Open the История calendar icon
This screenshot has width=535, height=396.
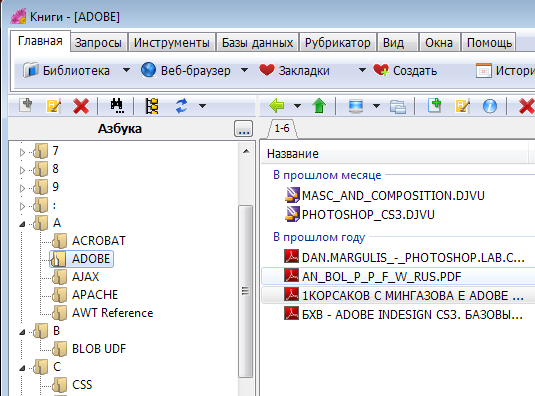pos(483,71)
